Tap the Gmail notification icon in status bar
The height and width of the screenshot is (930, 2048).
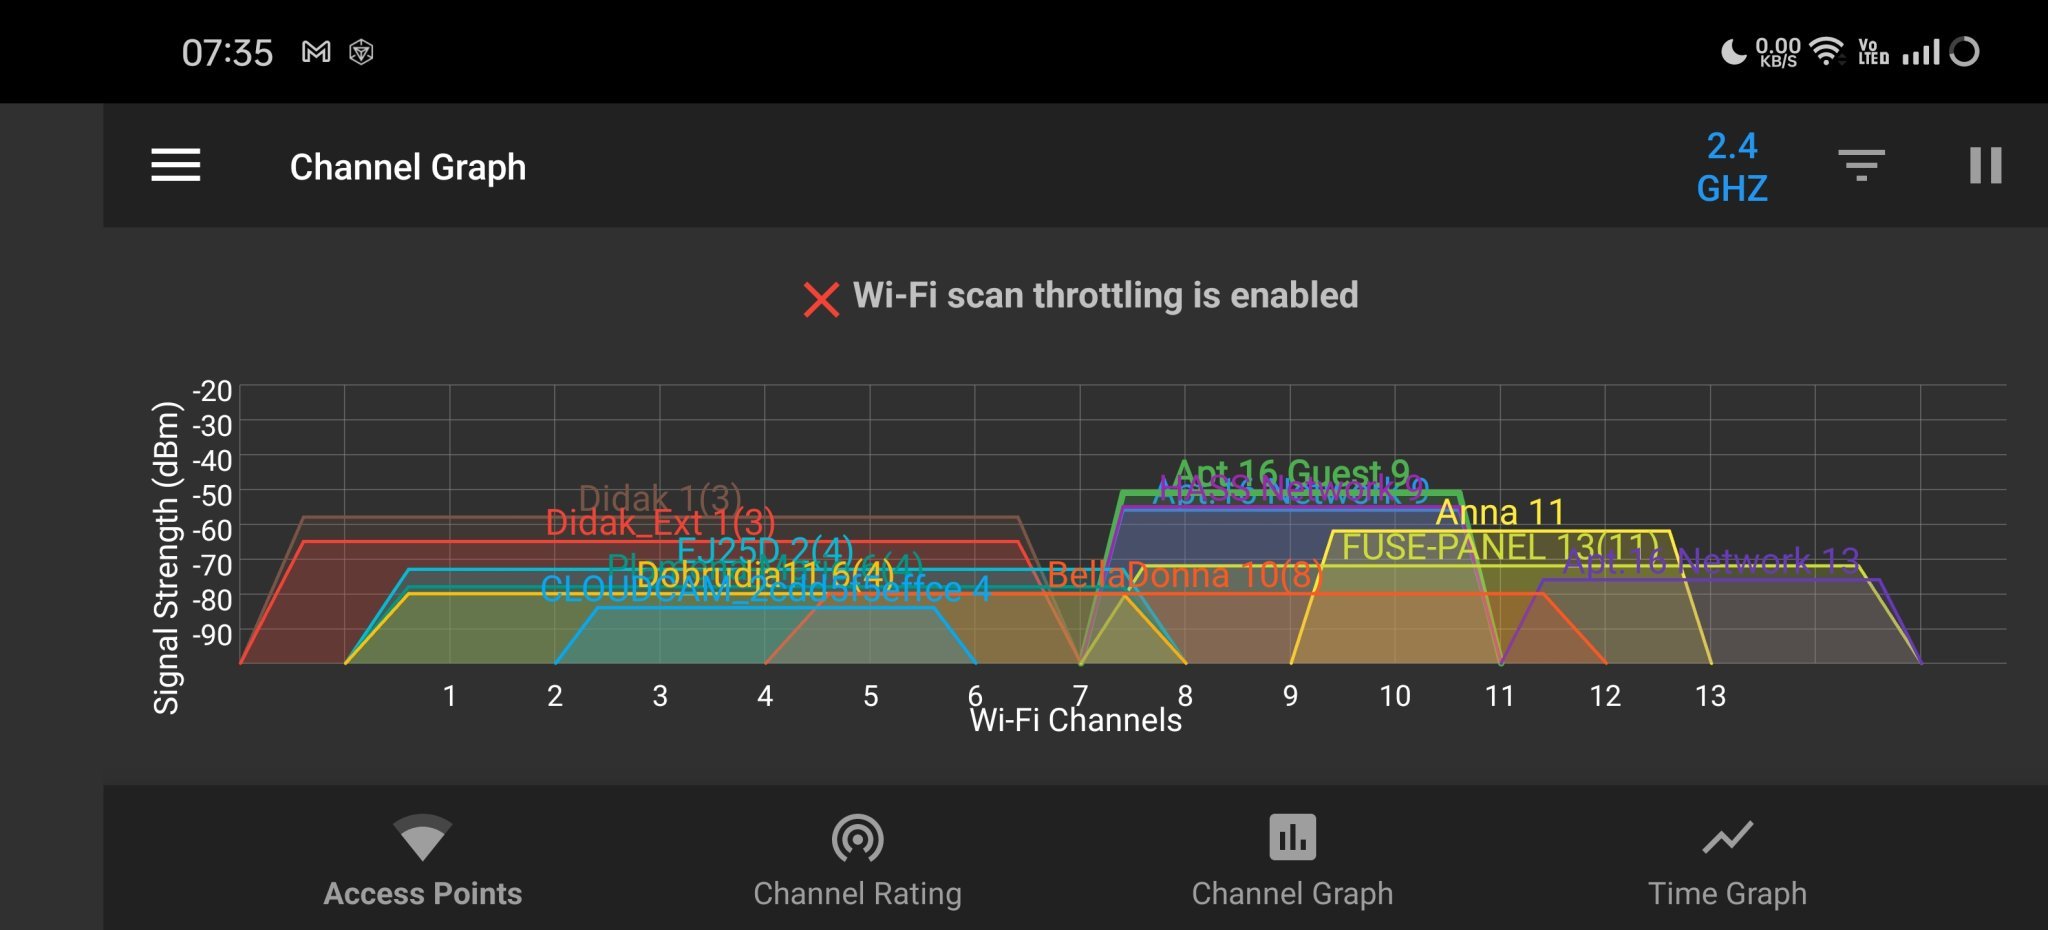point(316,52)
